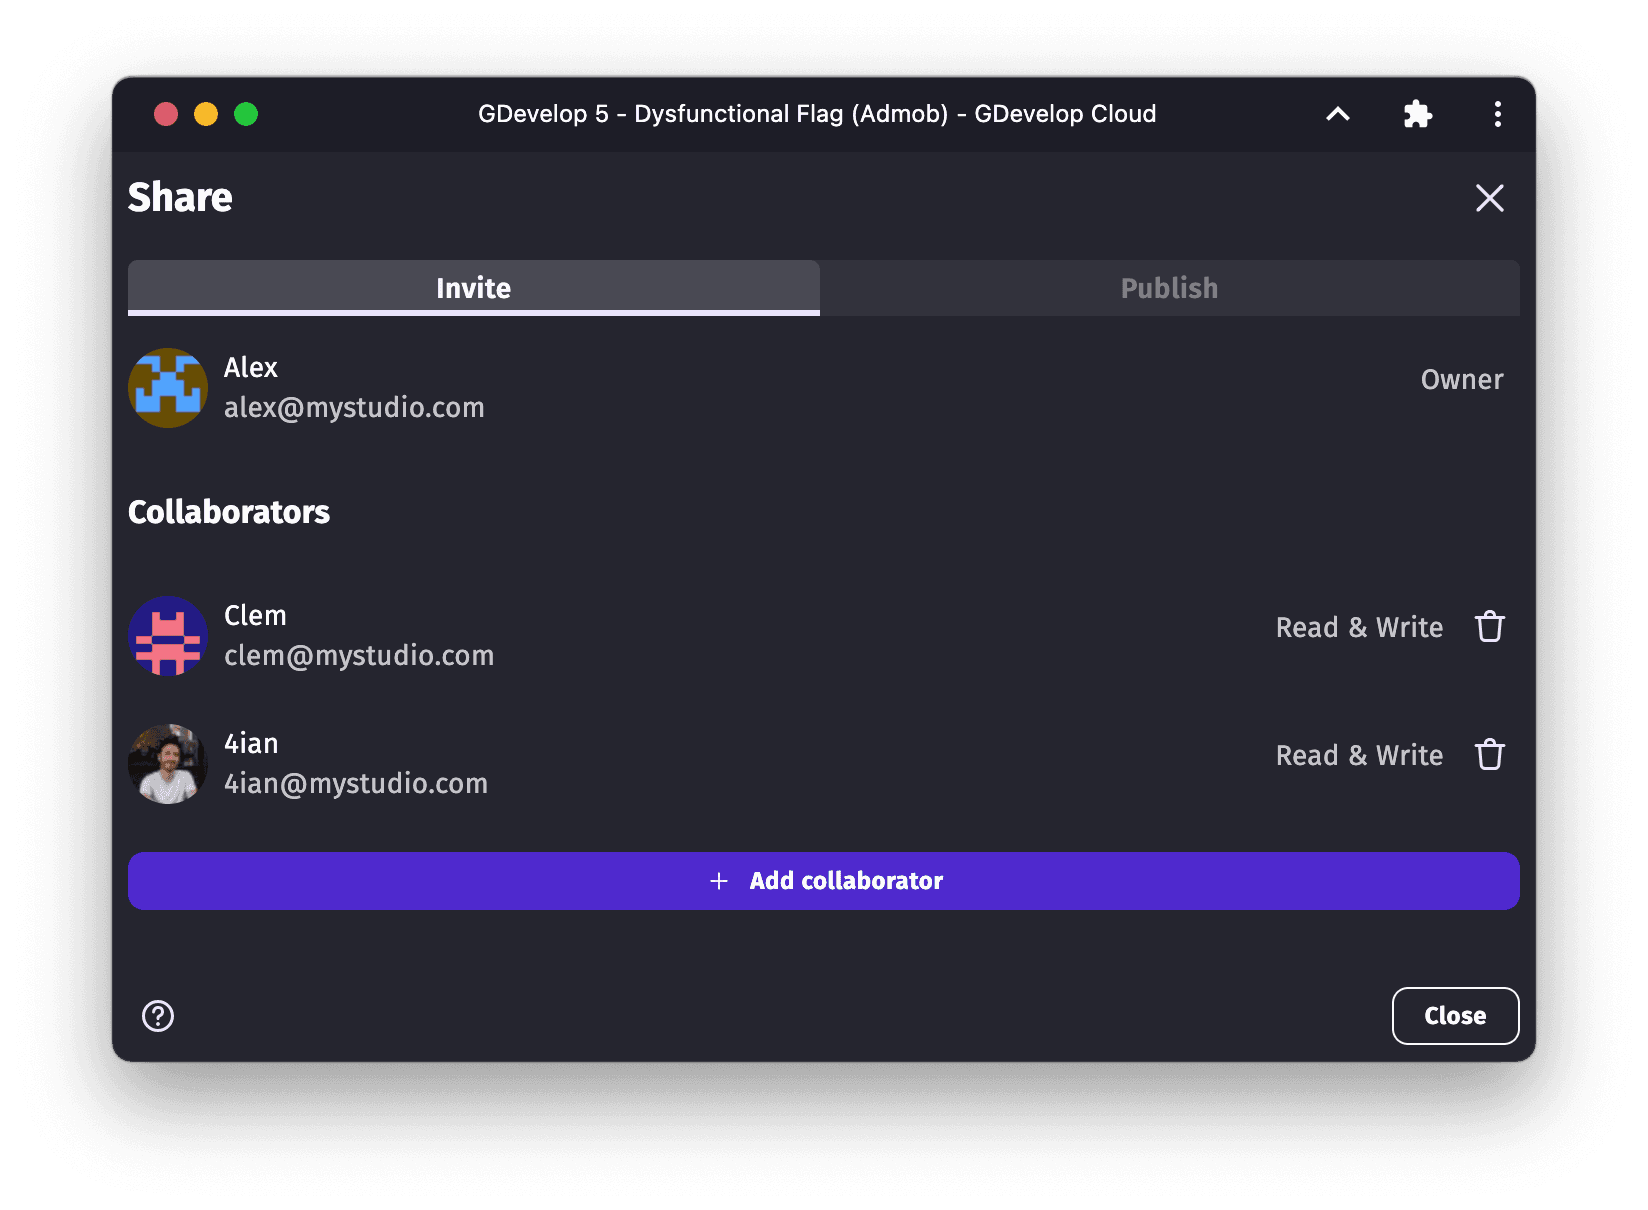Select Clem's avatar image
The height and width of the screenshot is (1210, 1648).
167,637
